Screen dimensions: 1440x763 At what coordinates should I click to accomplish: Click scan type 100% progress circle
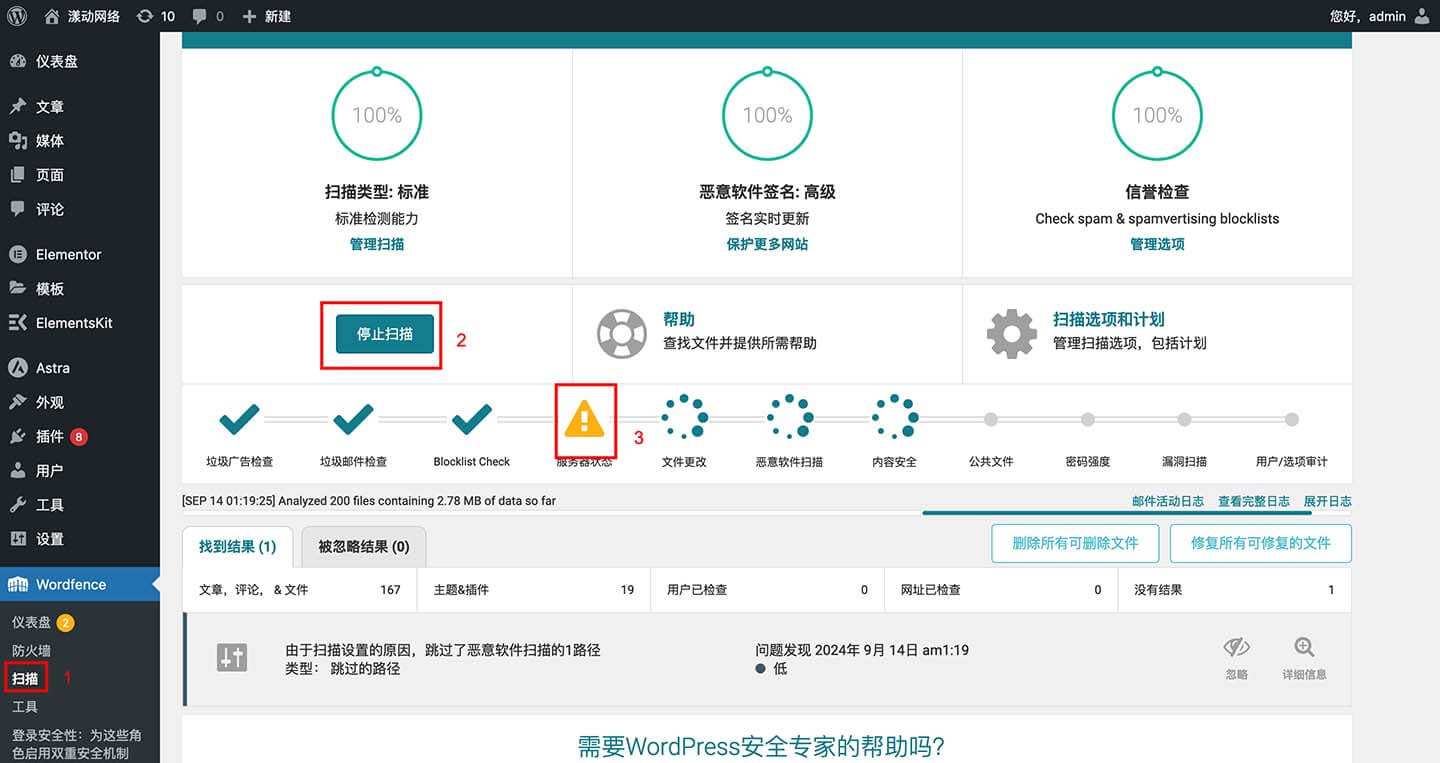[377, 115]
